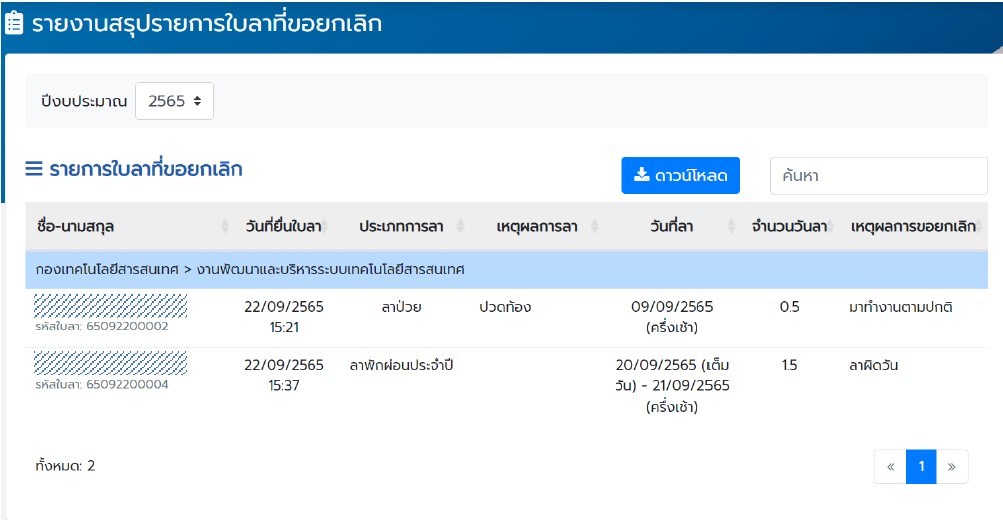Click the ลาพักผ่อนประจำปี leave type cell
The image size is (1003, 520).
(401, 365)
